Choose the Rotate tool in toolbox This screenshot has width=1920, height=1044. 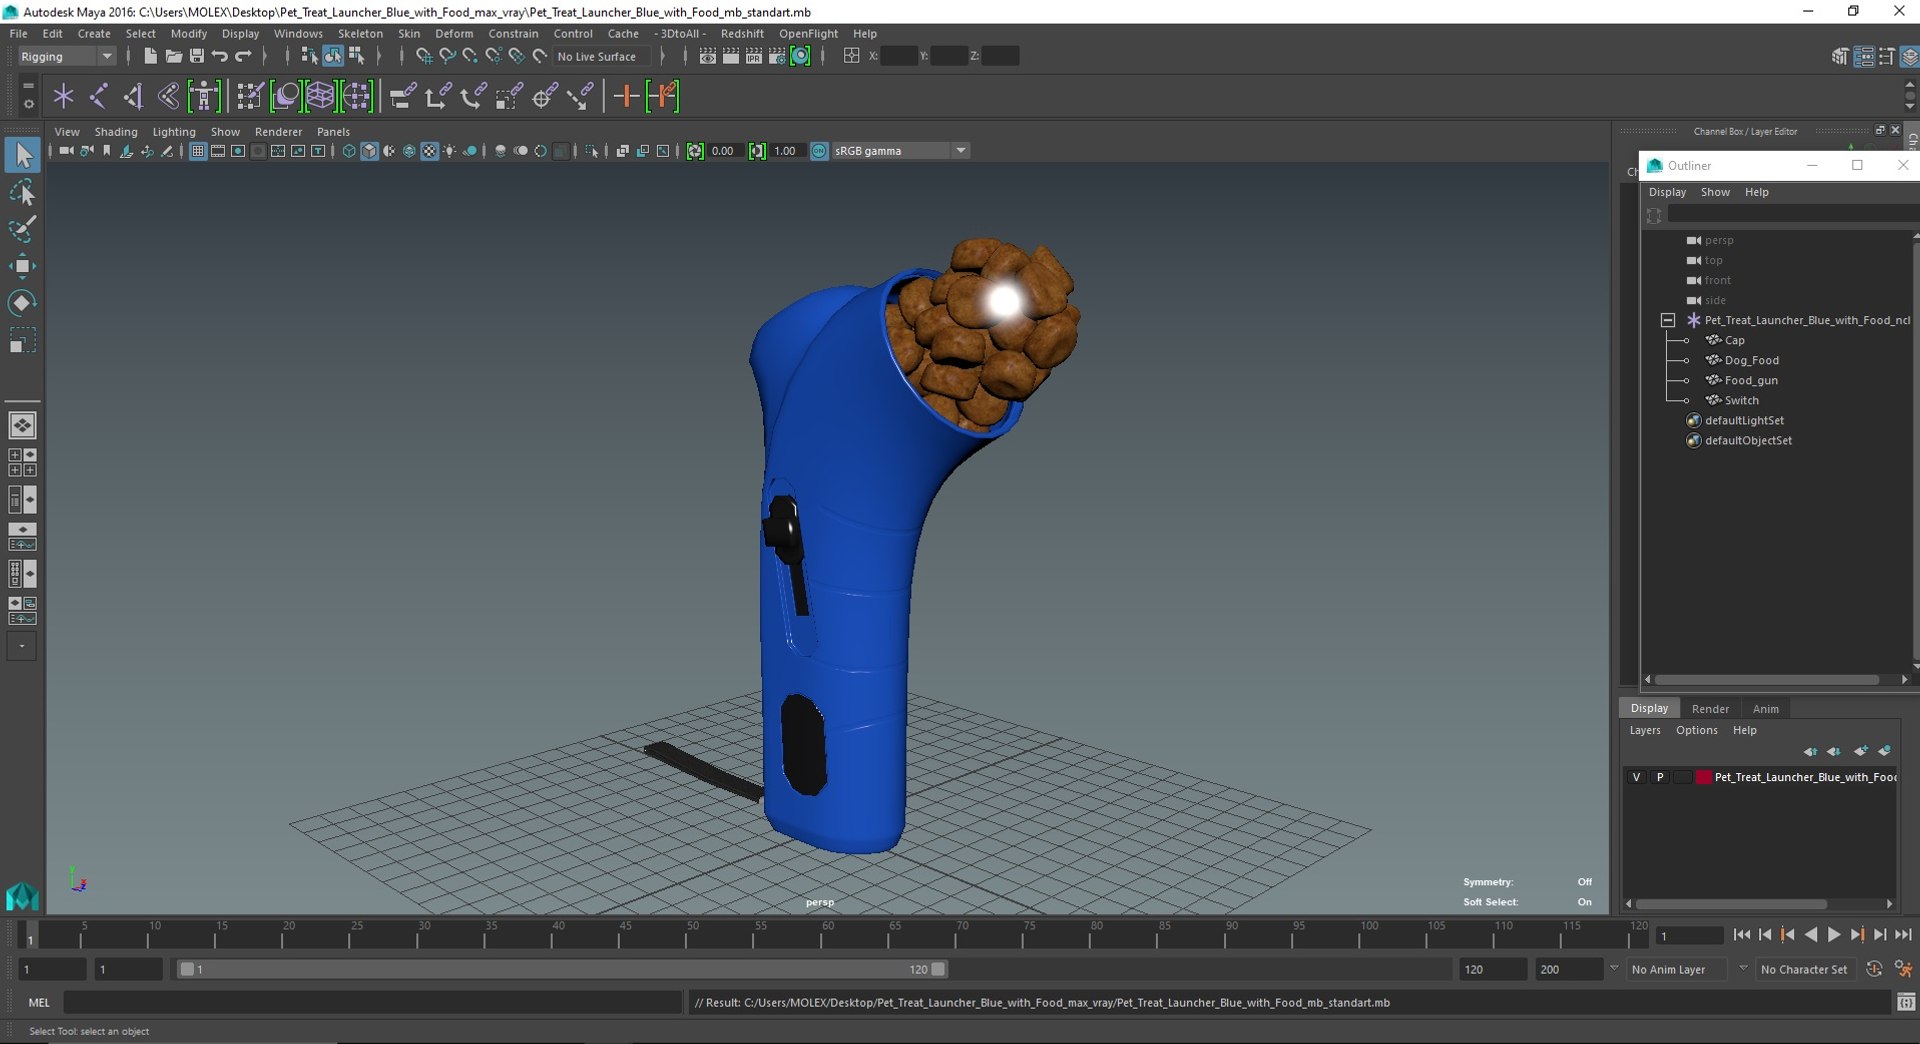click(22, 303)
